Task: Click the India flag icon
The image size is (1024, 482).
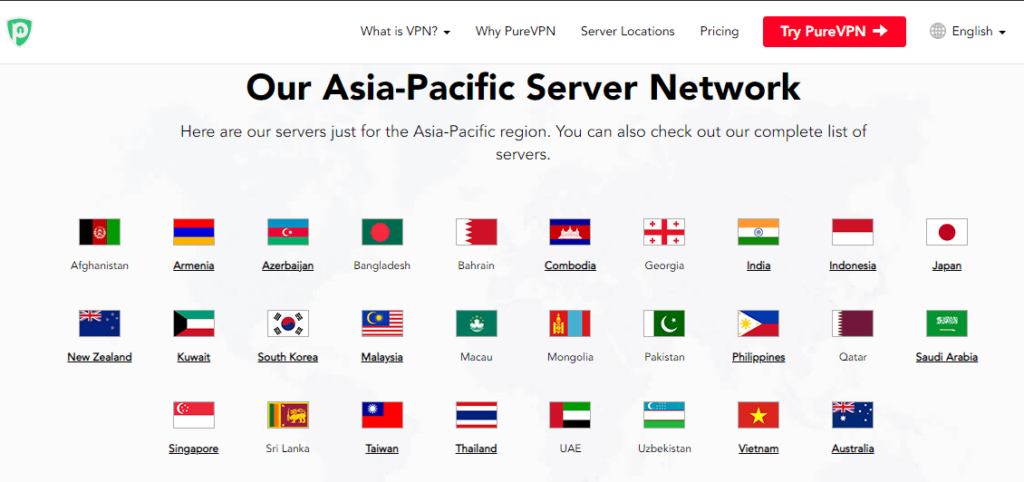Action: tap(758, 232)
